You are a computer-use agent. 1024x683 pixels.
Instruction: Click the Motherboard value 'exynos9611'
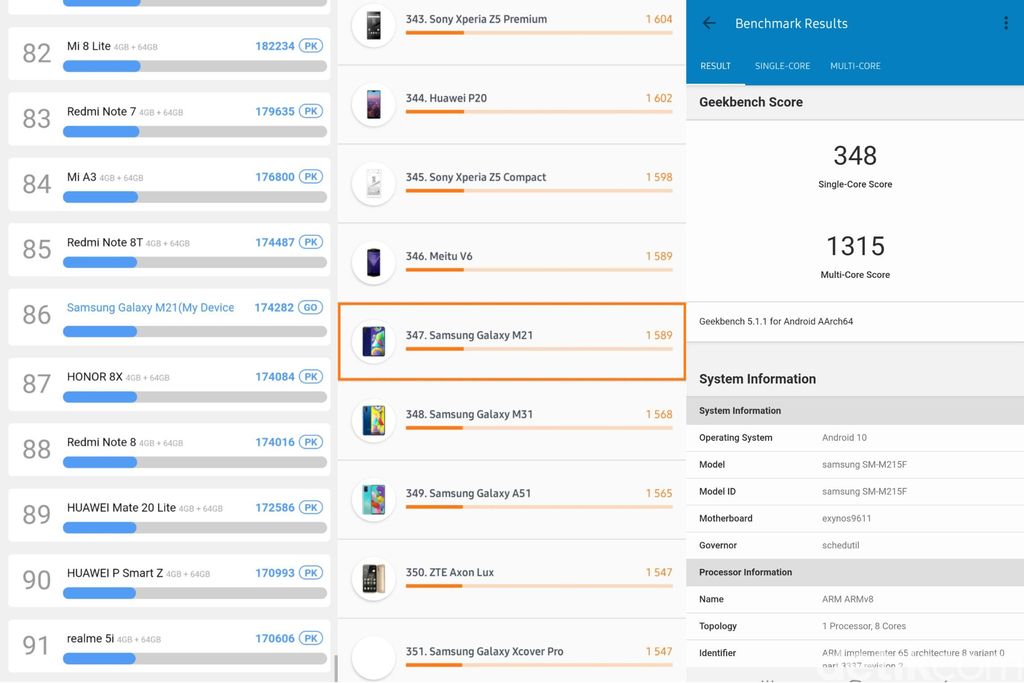click(x=846, y=518)
